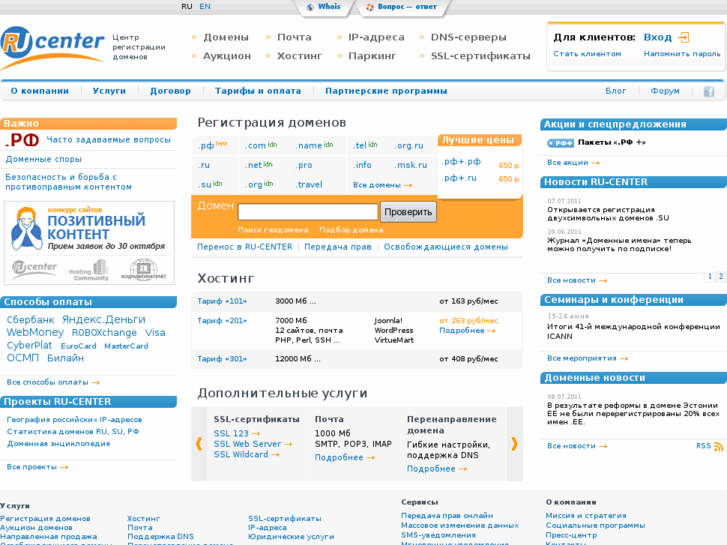The width and height of the screenshot is (727, 545).
Task: Open the Позитивный контент contest banner
Action: [89, 243]
